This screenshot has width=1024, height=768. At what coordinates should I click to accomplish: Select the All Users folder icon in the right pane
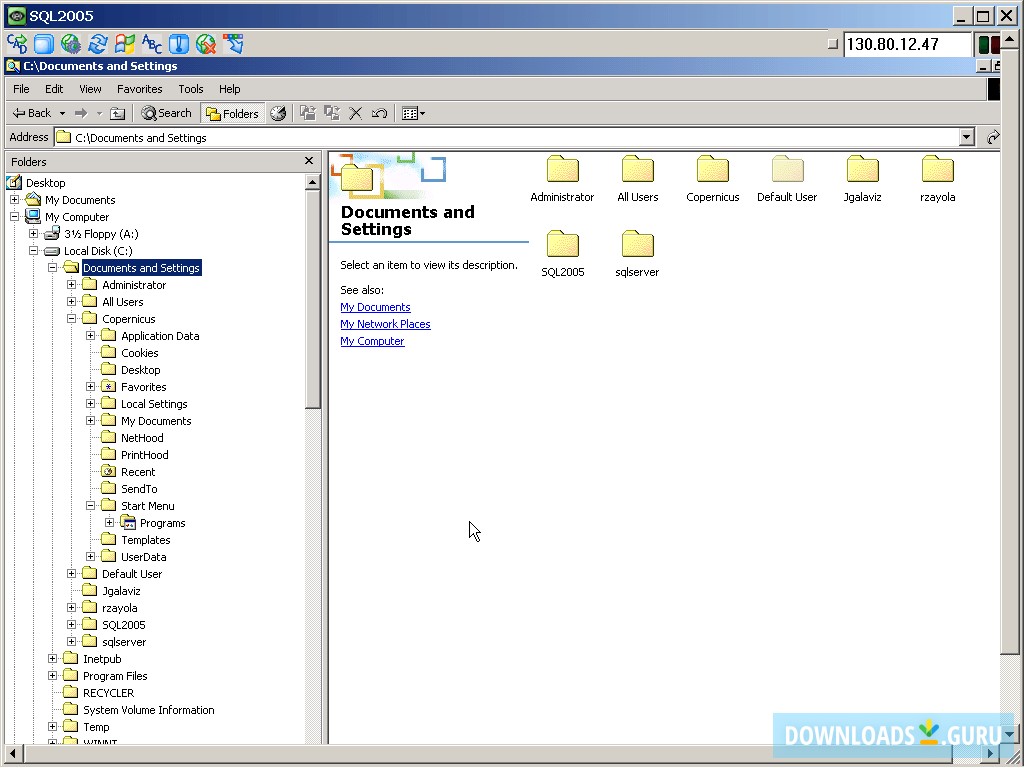[x=637, y=169]
